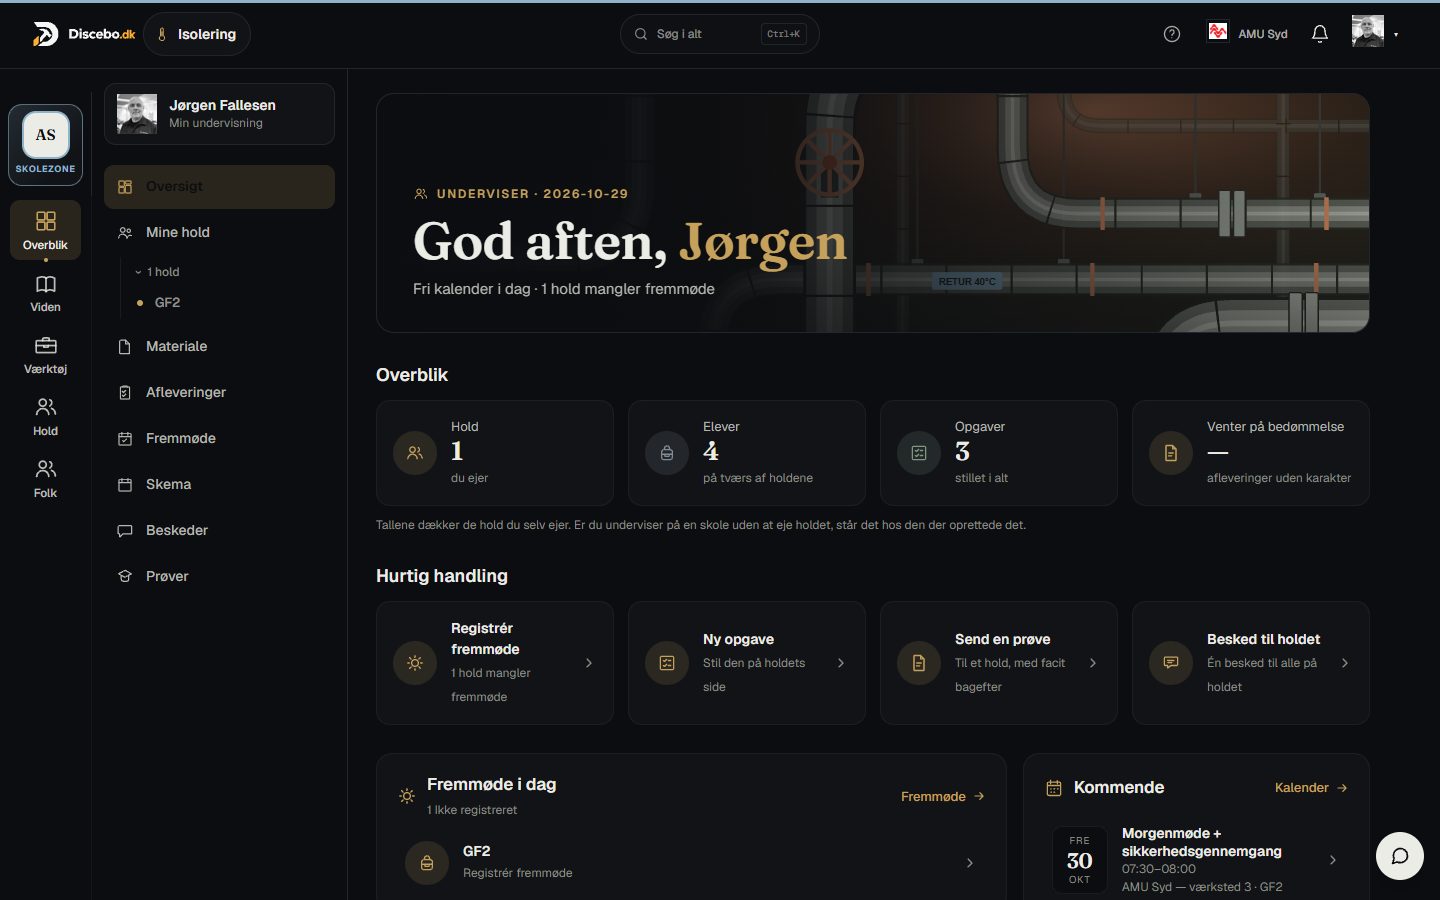Screen dimensions: 1440x900
Task: Click the AMU Syd school logo
Action: 1217,33
